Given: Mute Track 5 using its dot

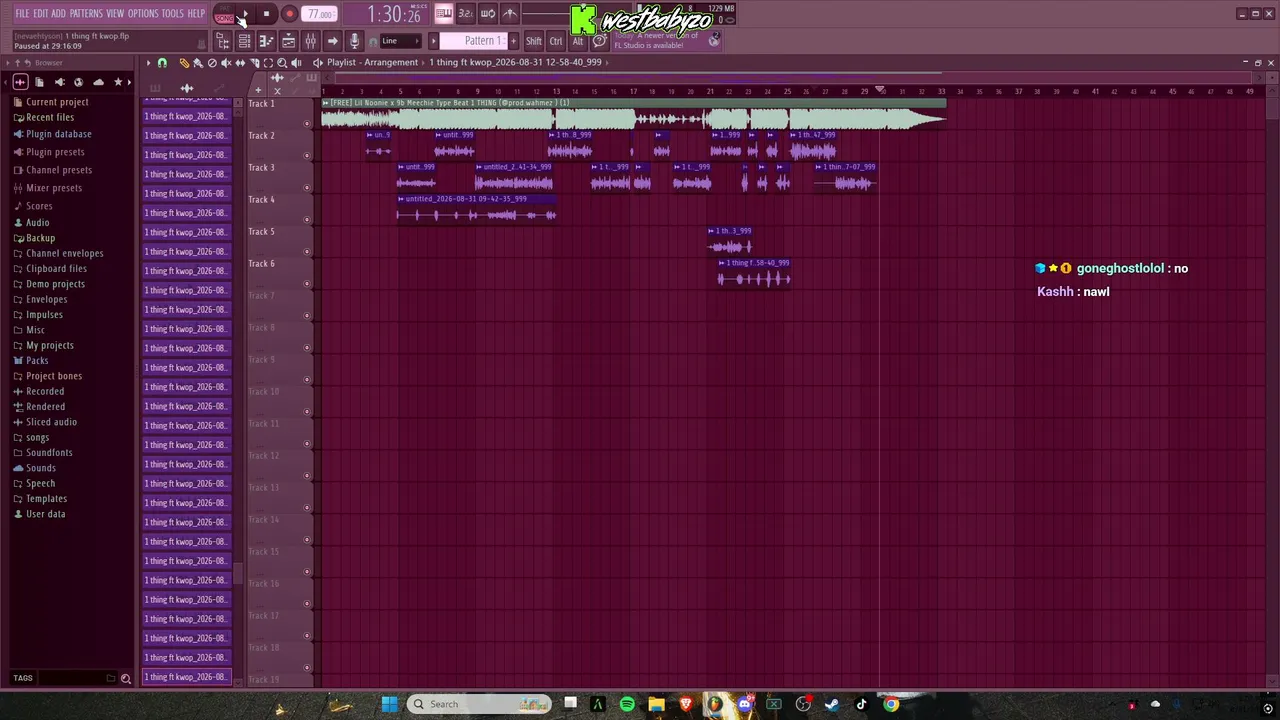Looking at the screenshot, I should 307,252.
